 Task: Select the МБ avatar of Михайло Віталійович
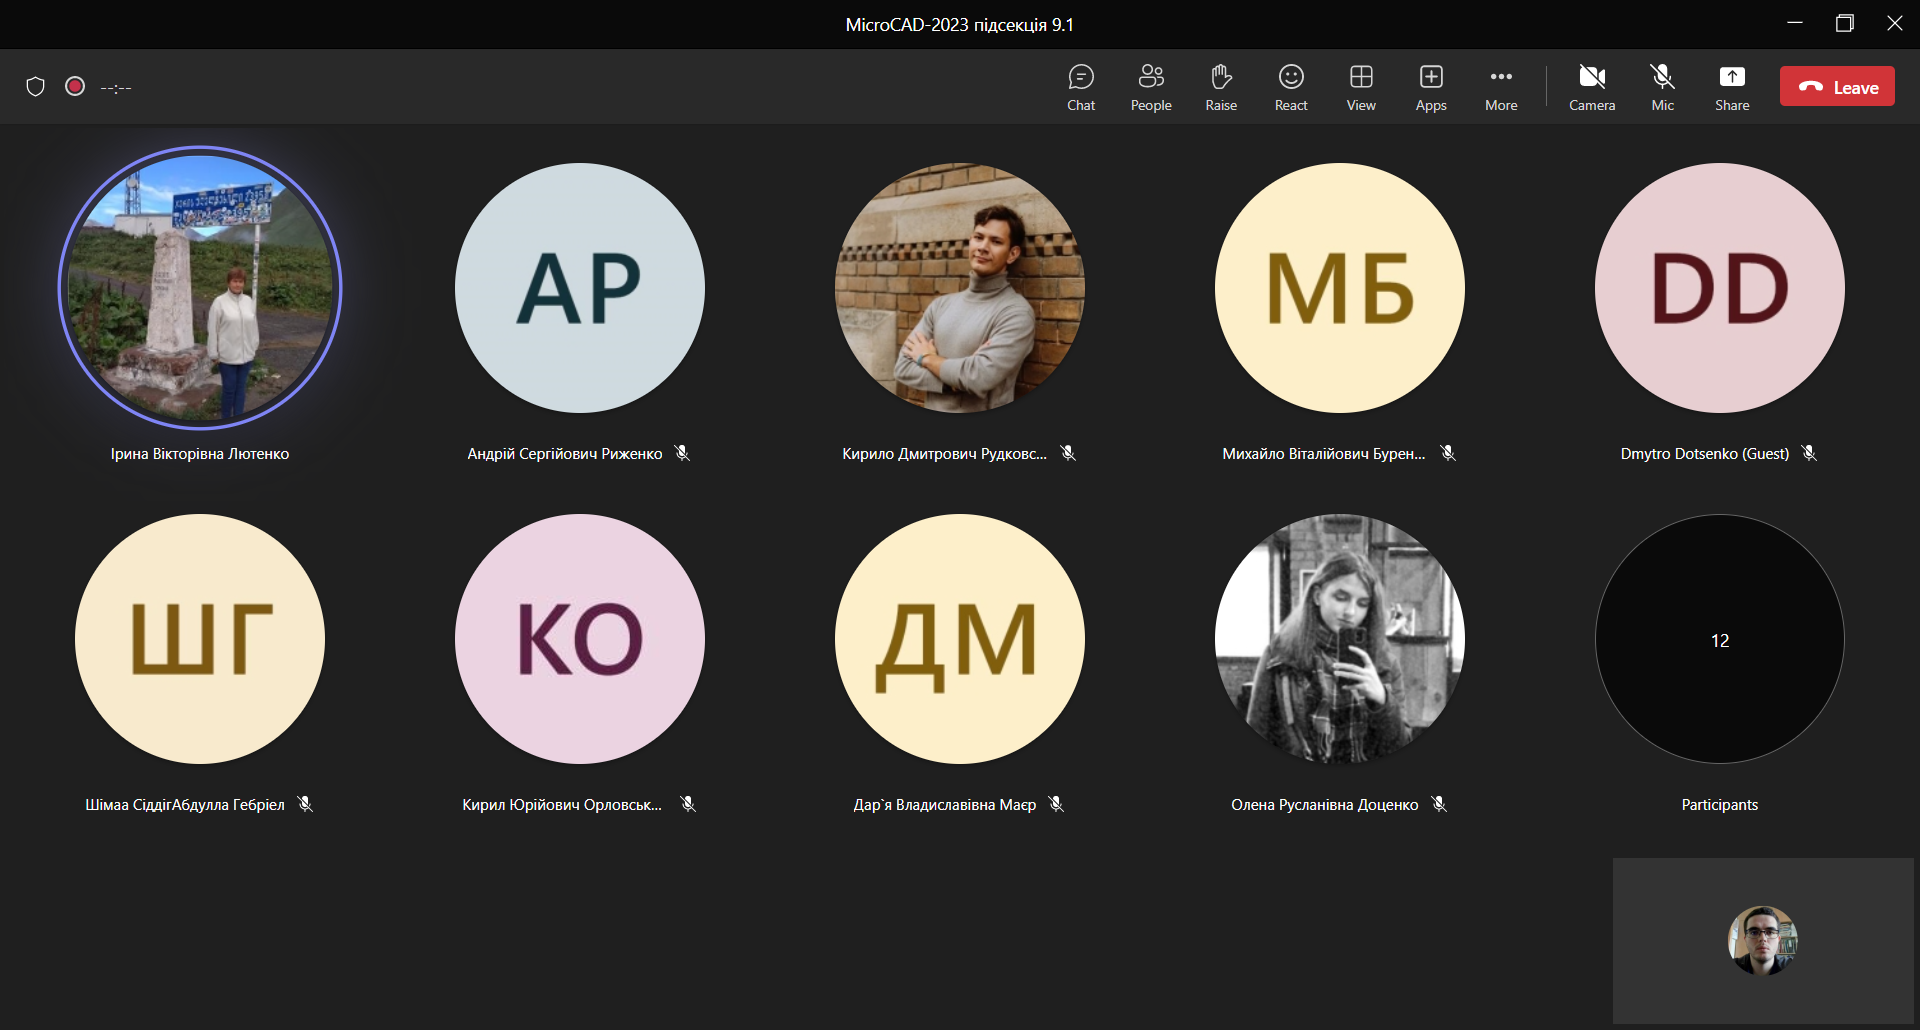(1340, 288)
